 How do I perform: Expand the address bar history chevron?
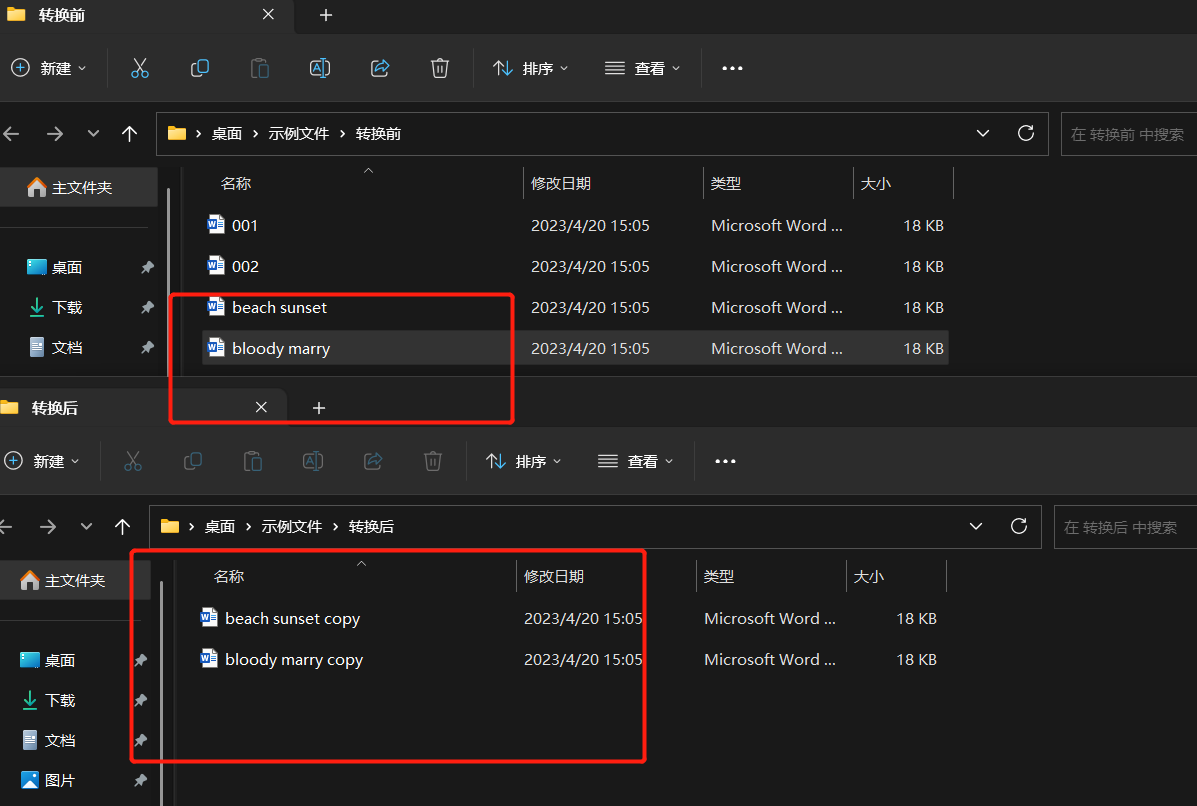tap(982, 133)
